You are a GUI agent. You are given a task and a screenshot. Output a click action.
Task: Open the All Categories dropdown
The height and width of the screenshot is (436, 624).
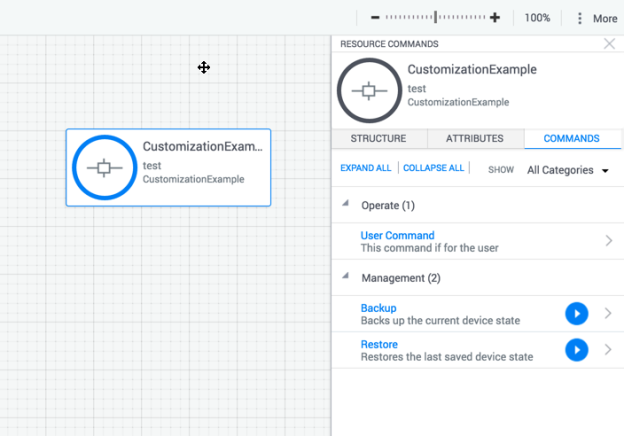[567, 170]
